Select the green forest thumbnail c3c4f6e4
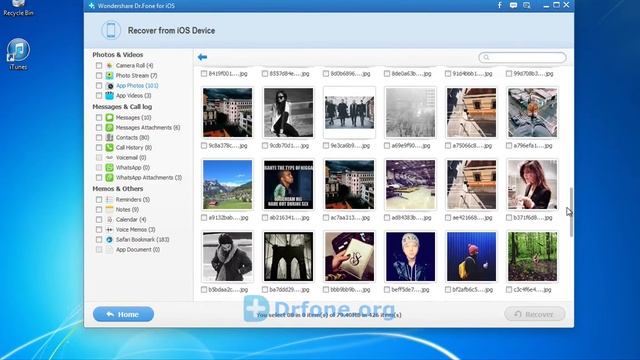Image resolution: width=640 pixels, height=360 pixels. pyautogui.click(x=532, y=257)
